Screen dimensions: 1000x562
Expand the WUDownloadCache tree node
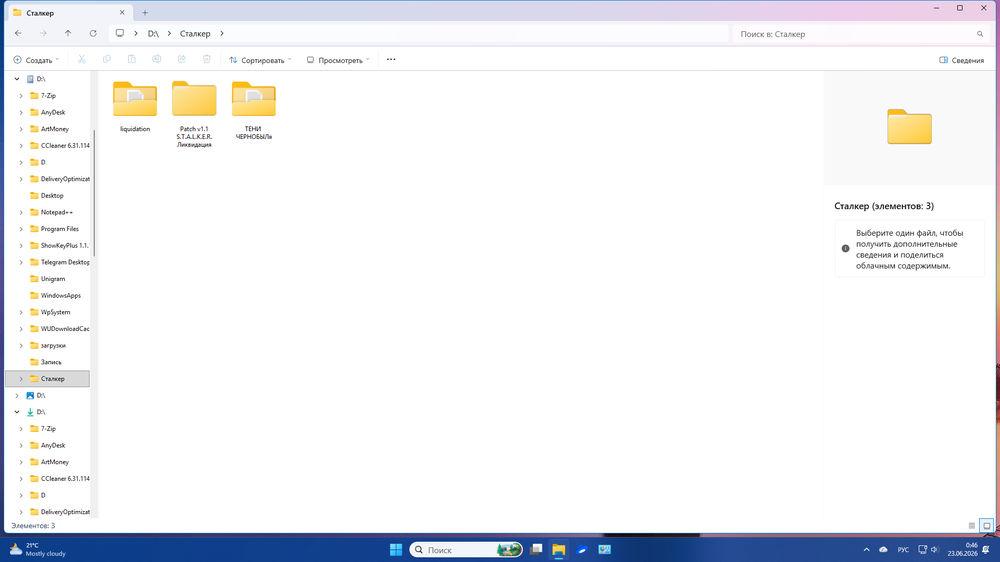point(21,329)
